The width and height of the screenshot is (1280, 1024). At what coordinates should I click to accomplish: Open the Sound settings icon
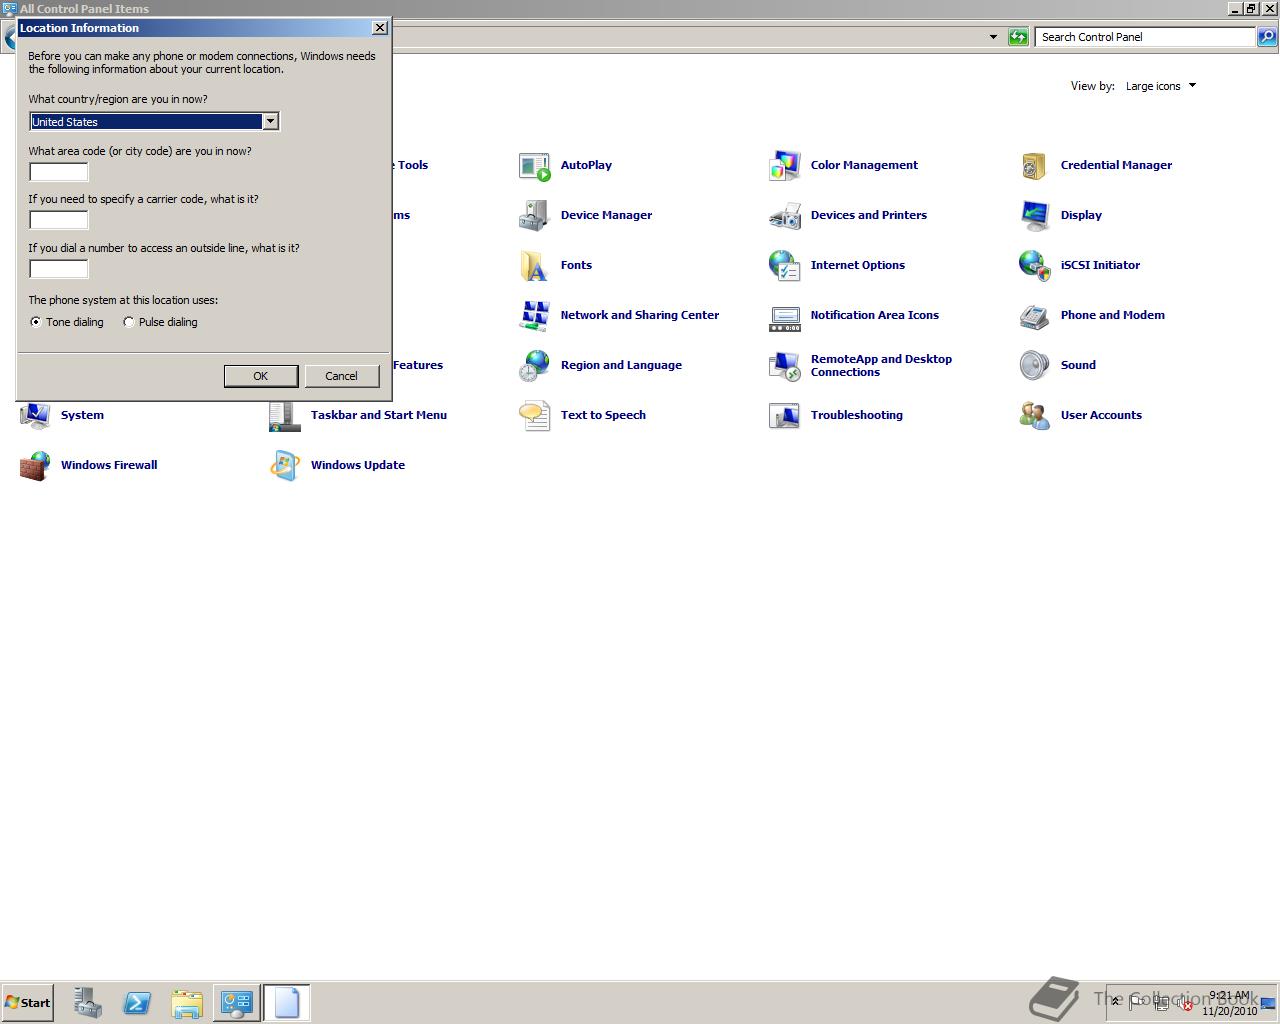pos(1035,366)
